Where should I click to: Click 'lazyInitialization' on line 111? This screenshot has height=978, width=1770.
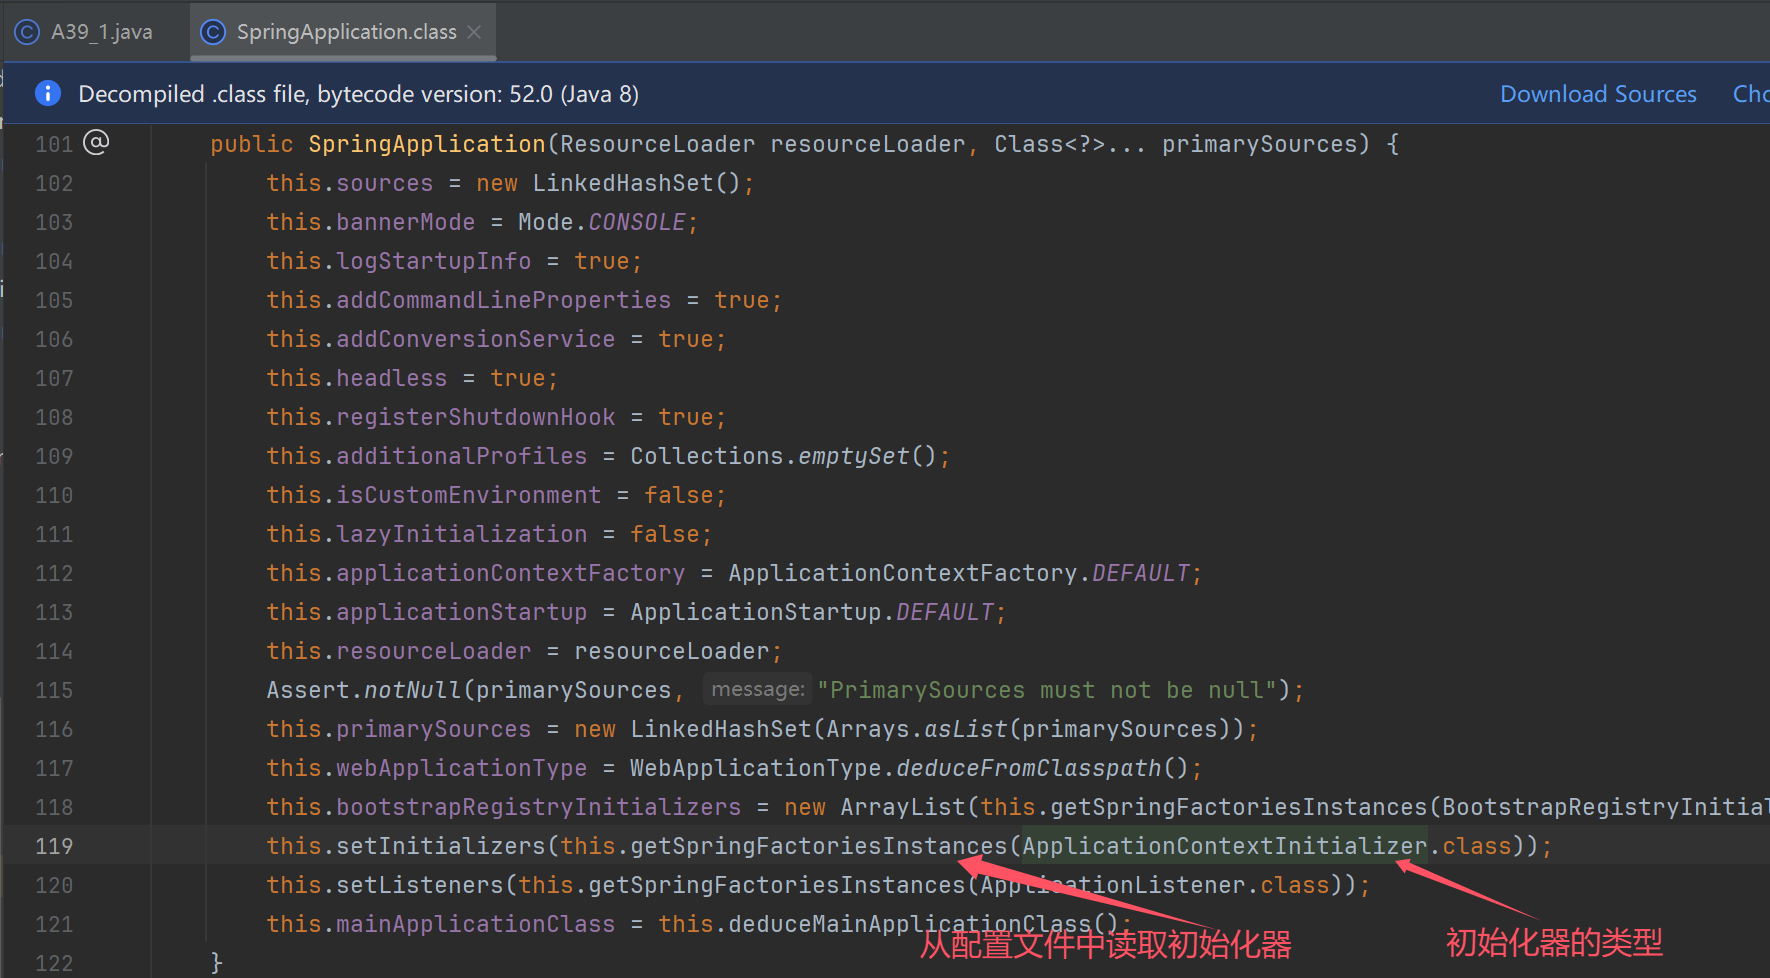pyautogui.click(x=461, y=534)
